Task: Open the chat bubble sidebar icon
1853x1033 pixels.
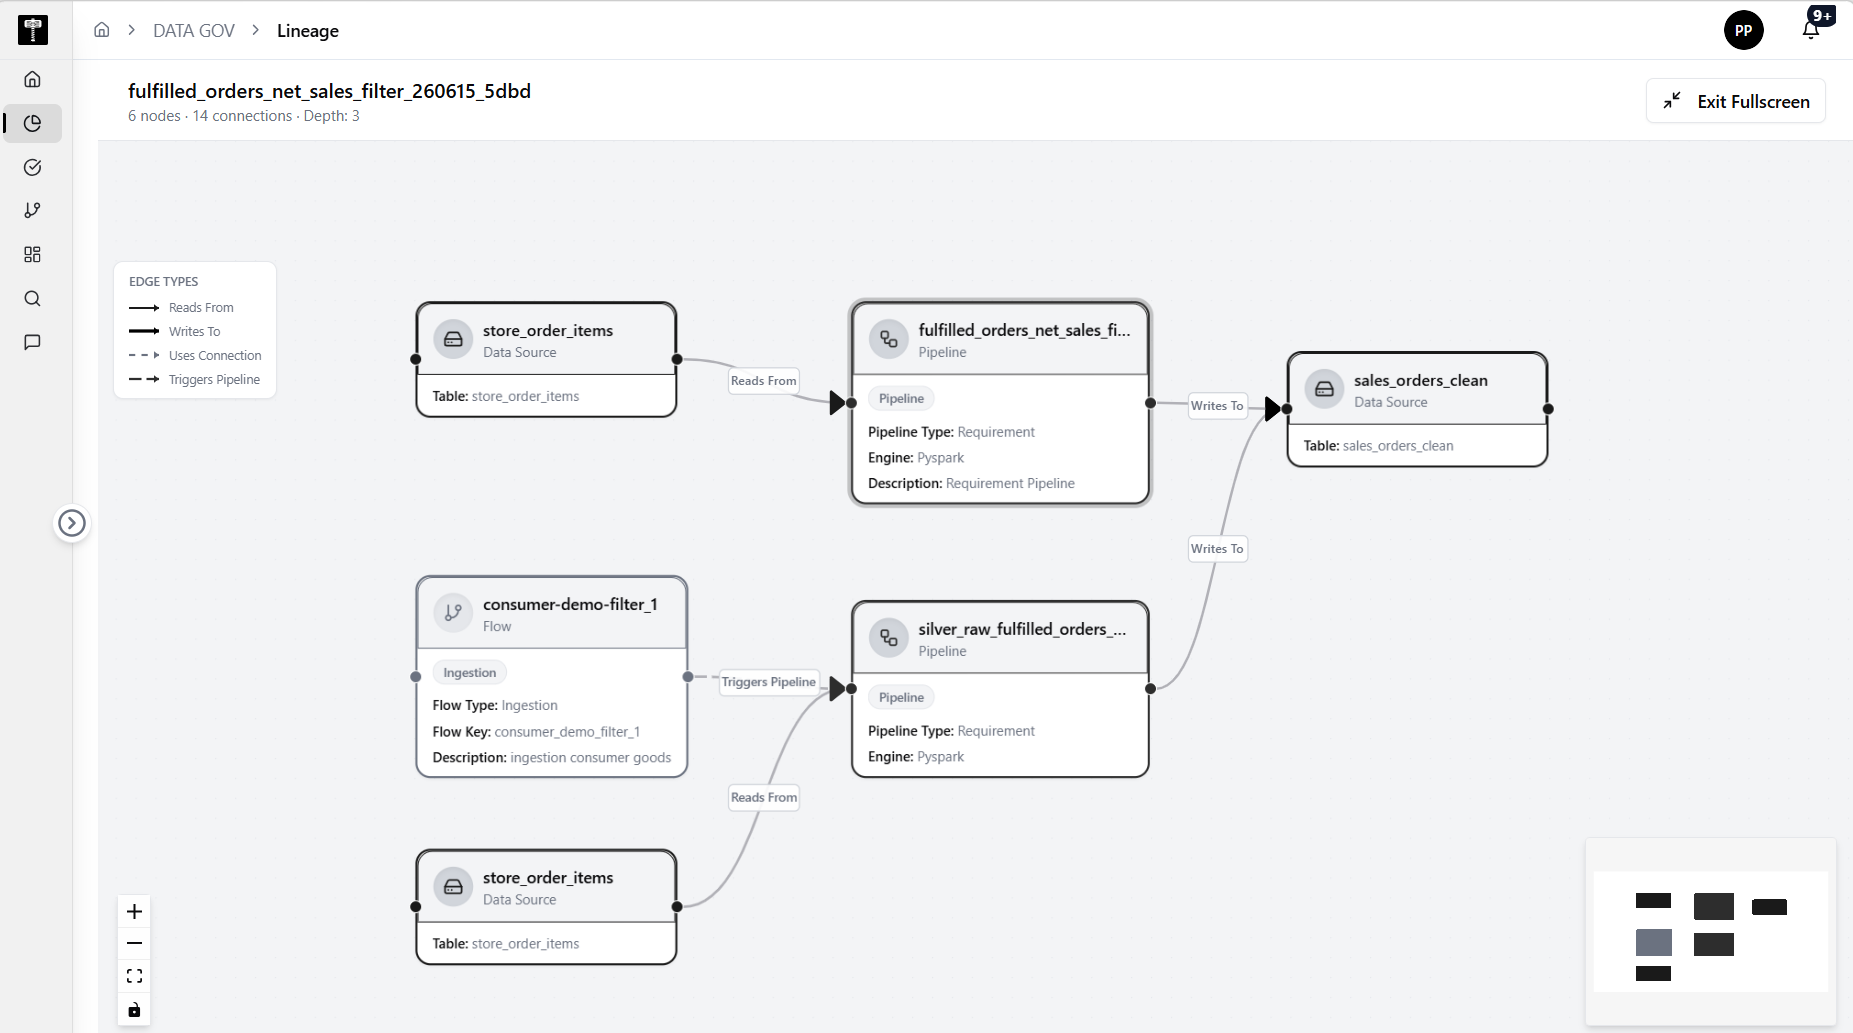Action: coord(32,342)
